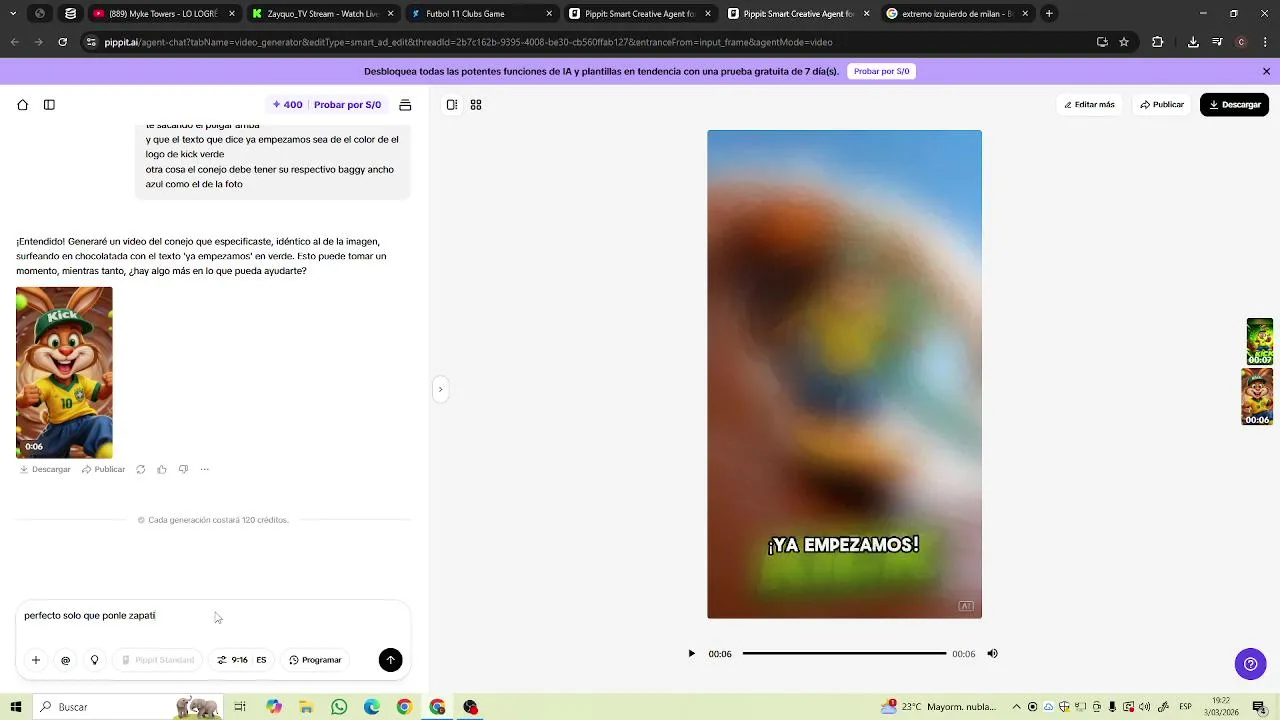Open the Windows Start menu

point(16,707)
